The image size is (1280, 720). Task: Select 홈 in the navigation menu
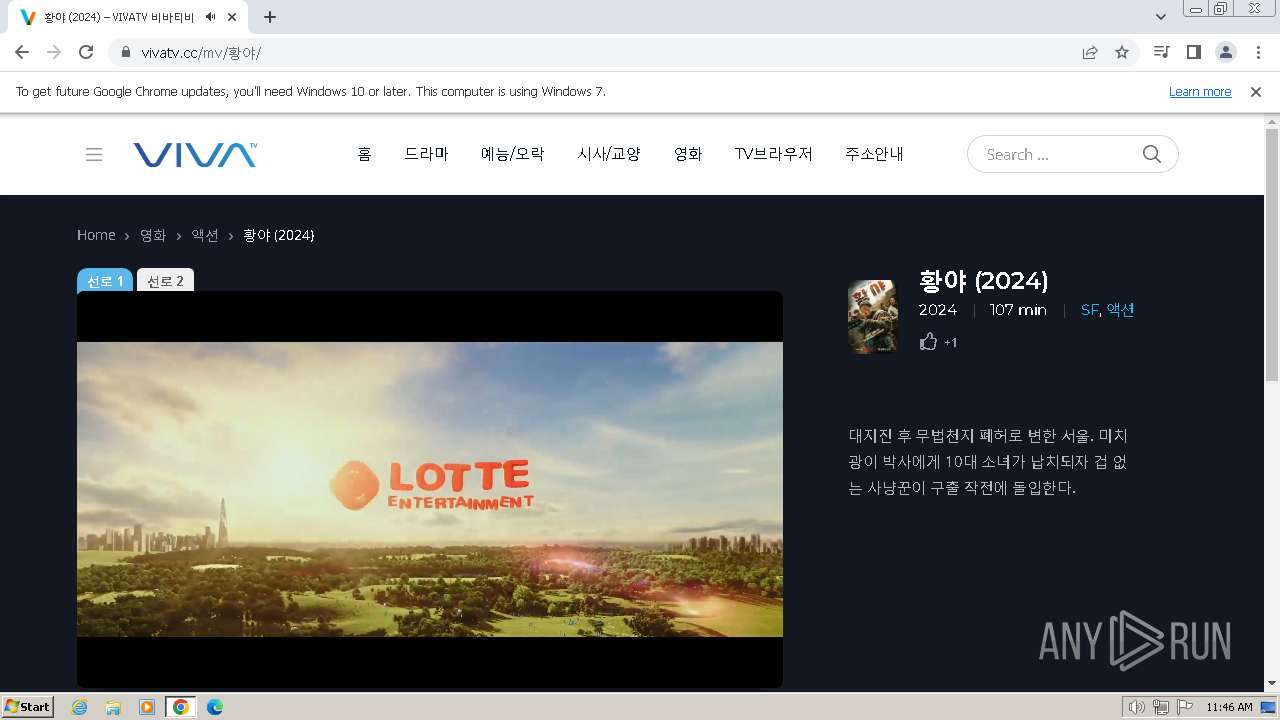coord(364,154)
